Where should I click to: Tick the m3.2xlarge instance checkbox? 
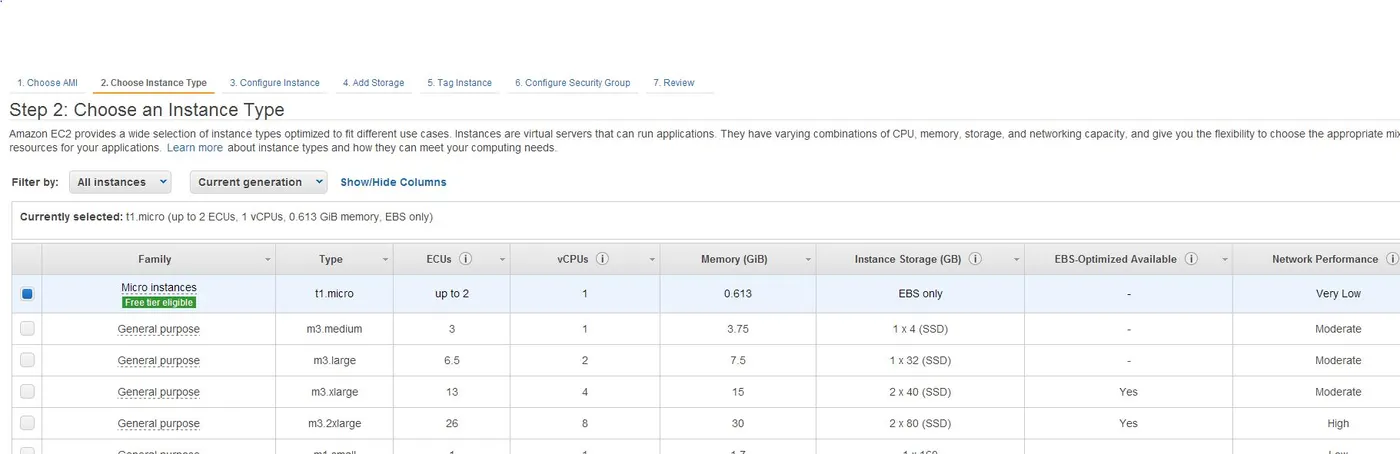tap(27, 423)
